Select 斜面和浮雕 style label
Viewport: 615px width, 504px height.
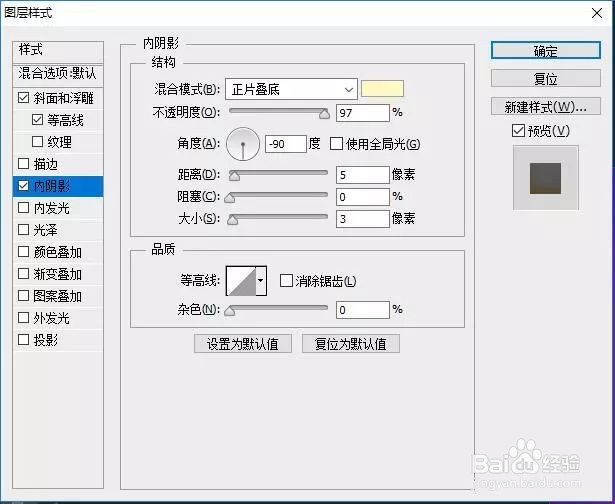[63, 98]
